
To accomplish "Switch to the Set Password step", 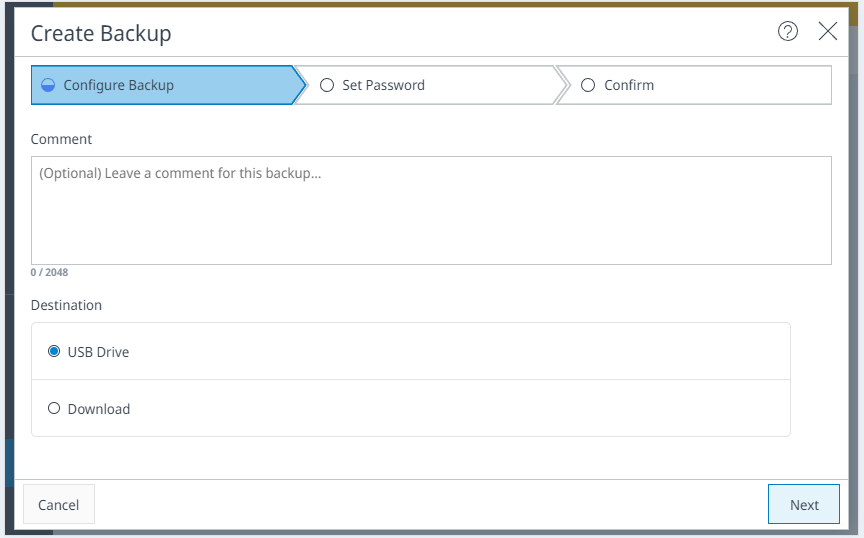I will click(x=383, y=86).
